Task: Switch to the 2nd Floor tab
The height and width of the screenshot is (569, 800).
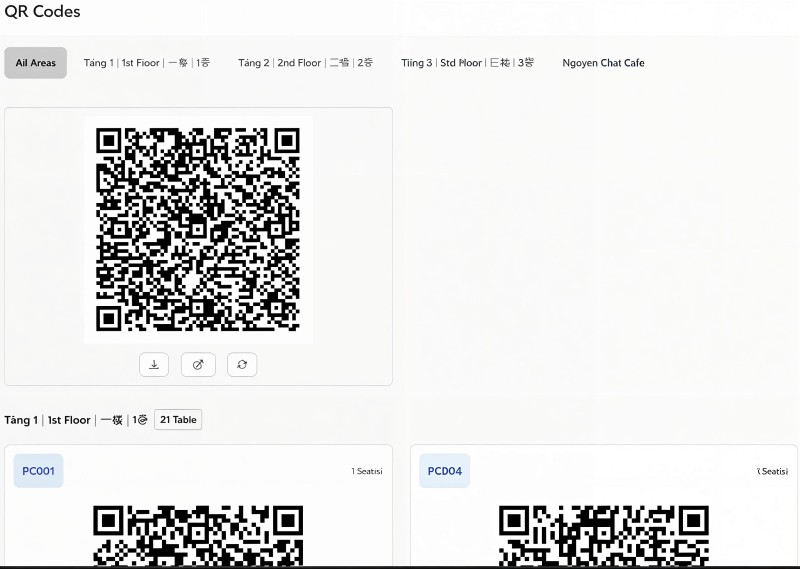Action: [305, 63]
